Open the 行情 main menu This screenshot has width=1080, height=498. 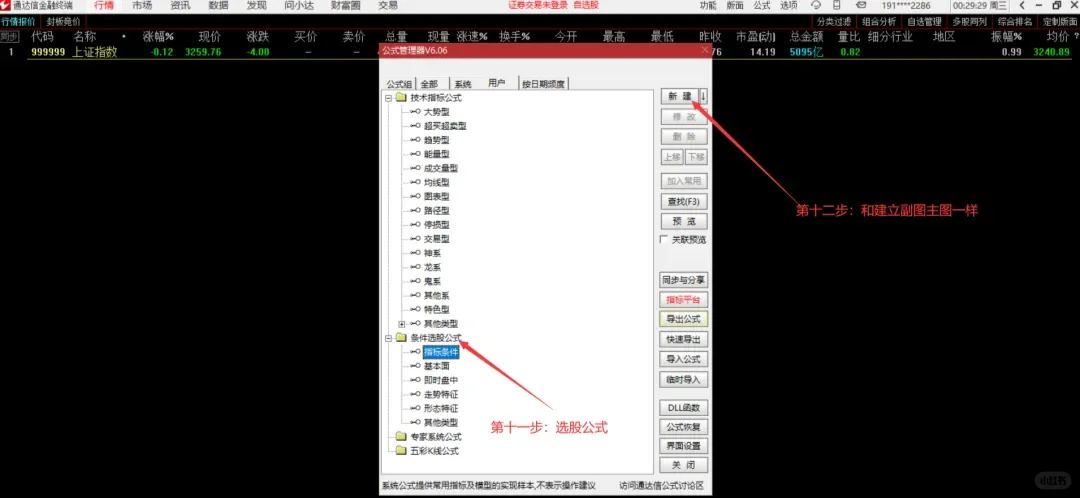tap(104, 6)
